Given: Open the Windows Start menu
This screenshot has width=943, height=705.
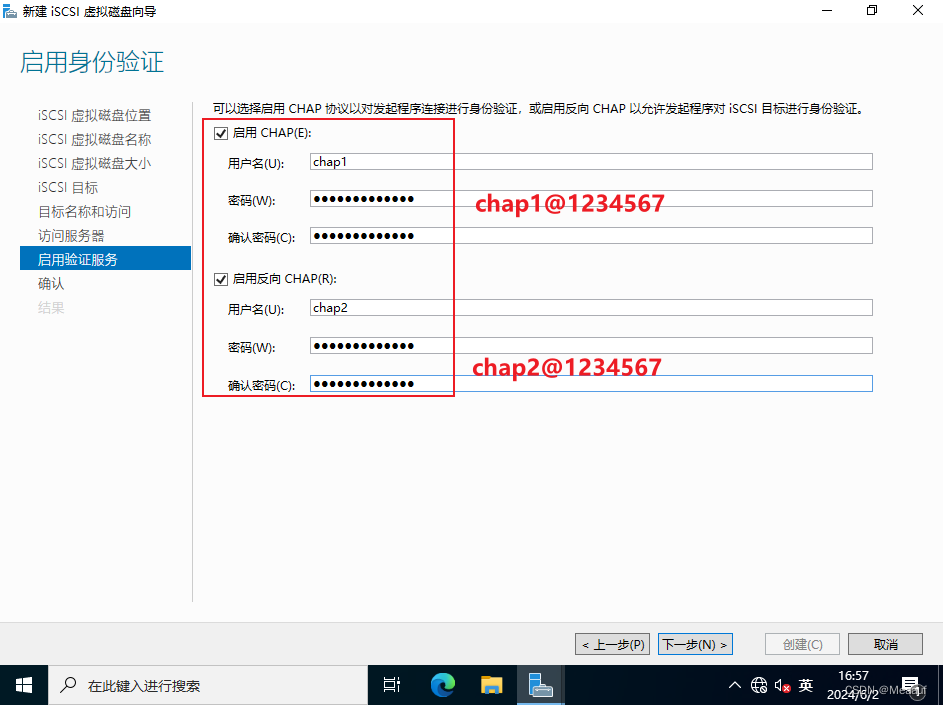Looking at the screenshot, I should (x=24, y=685).
